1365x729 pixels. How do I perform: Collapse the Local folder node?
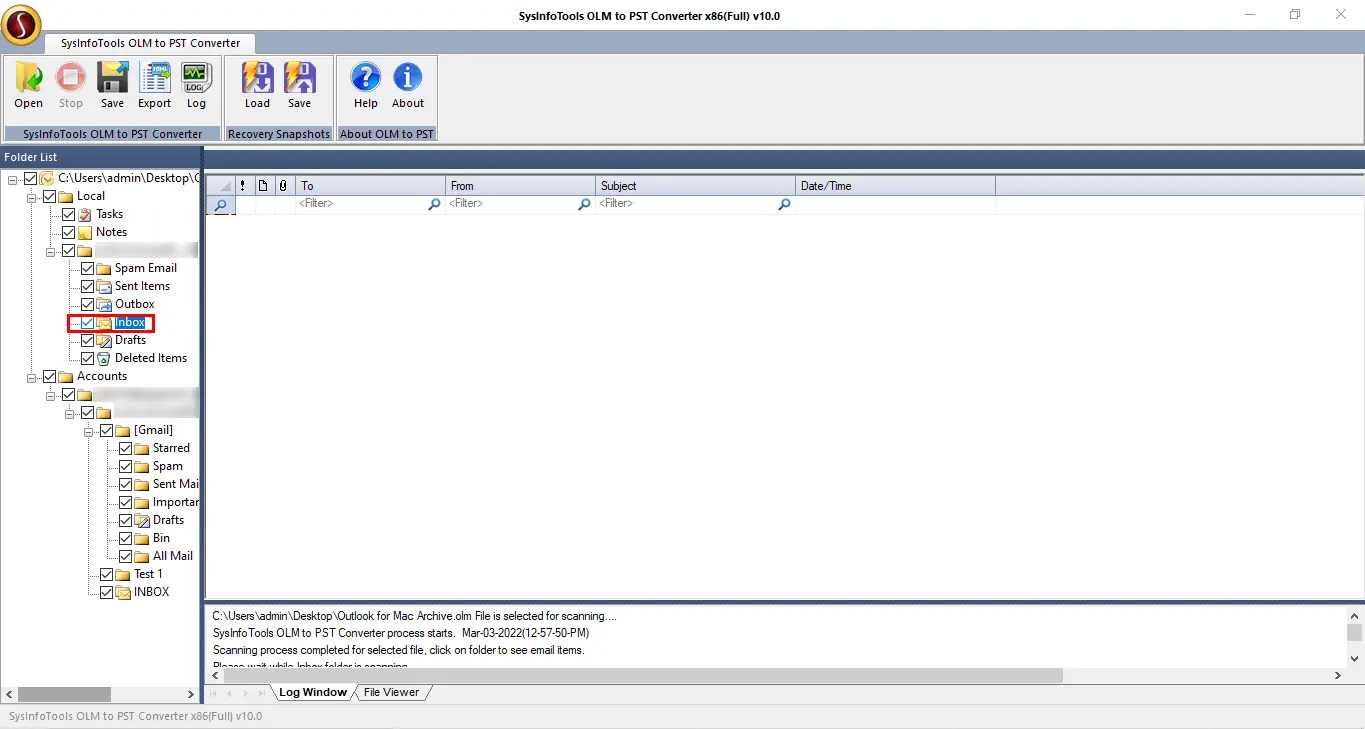pyautogui.click(x=32, y=196)
